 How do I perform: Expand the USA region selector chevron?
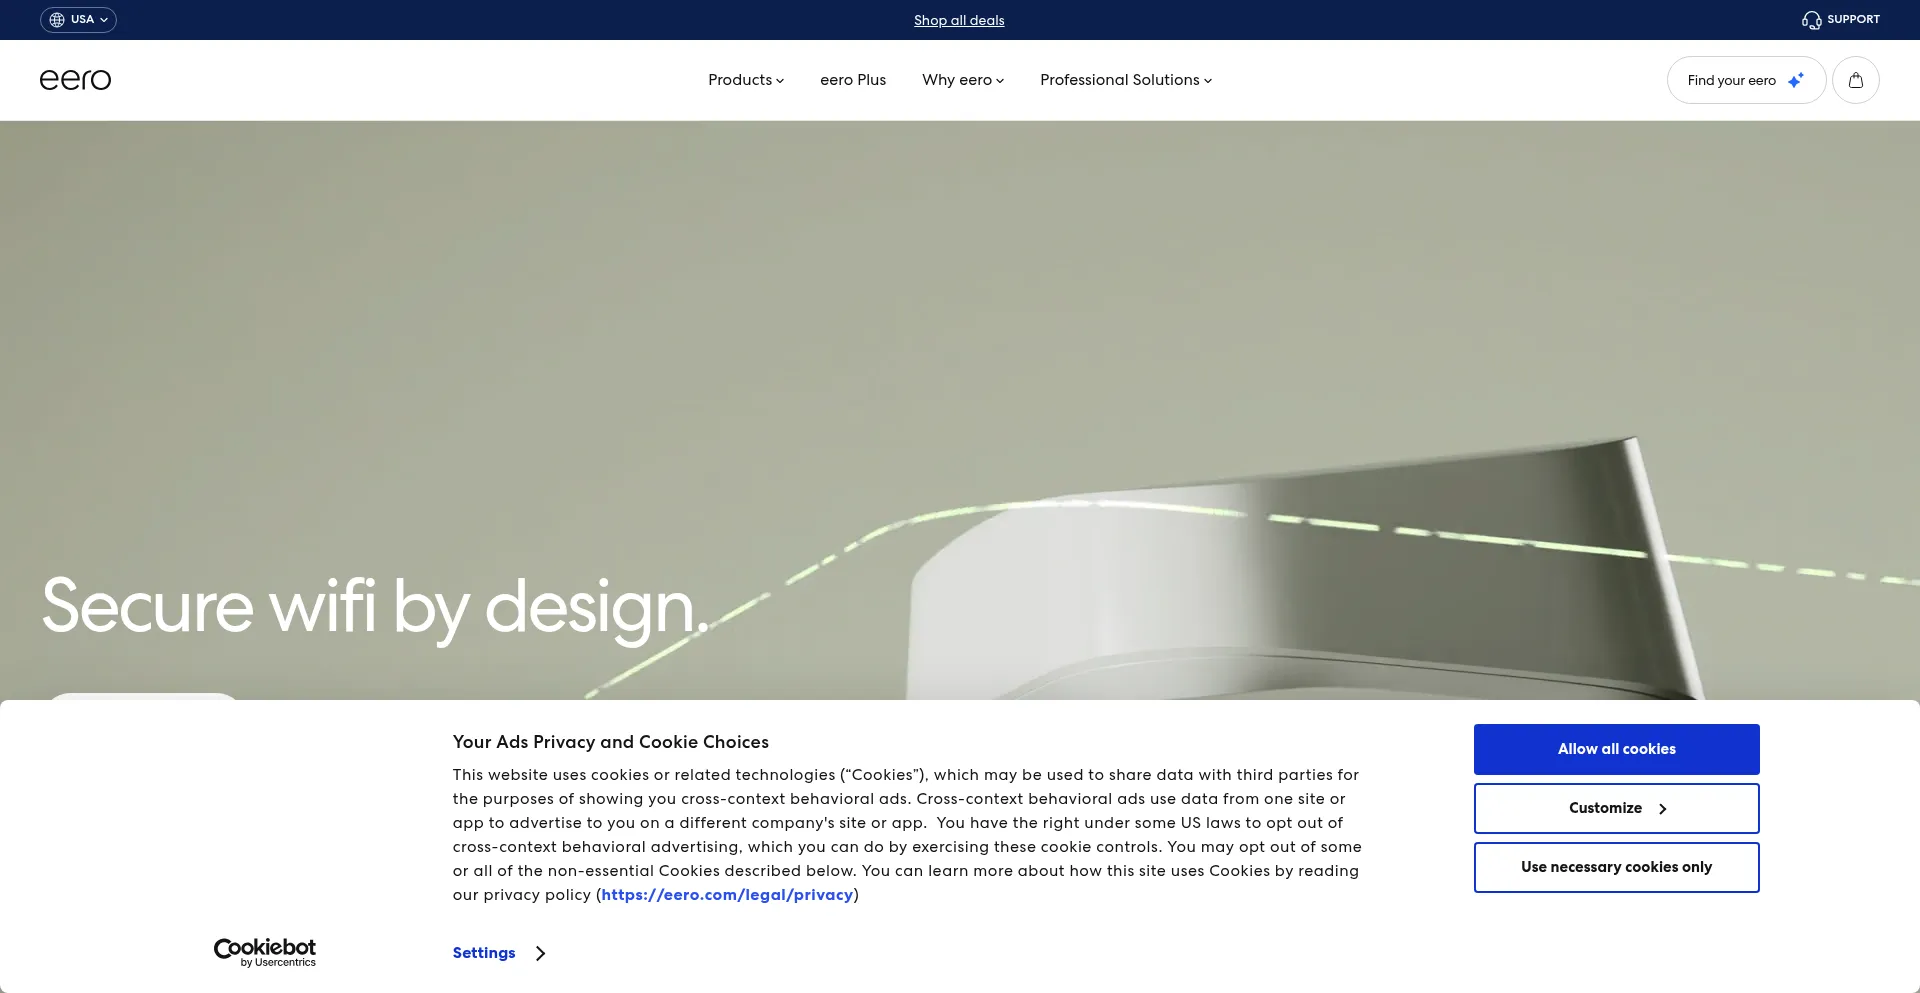click(x=104, y=20)
